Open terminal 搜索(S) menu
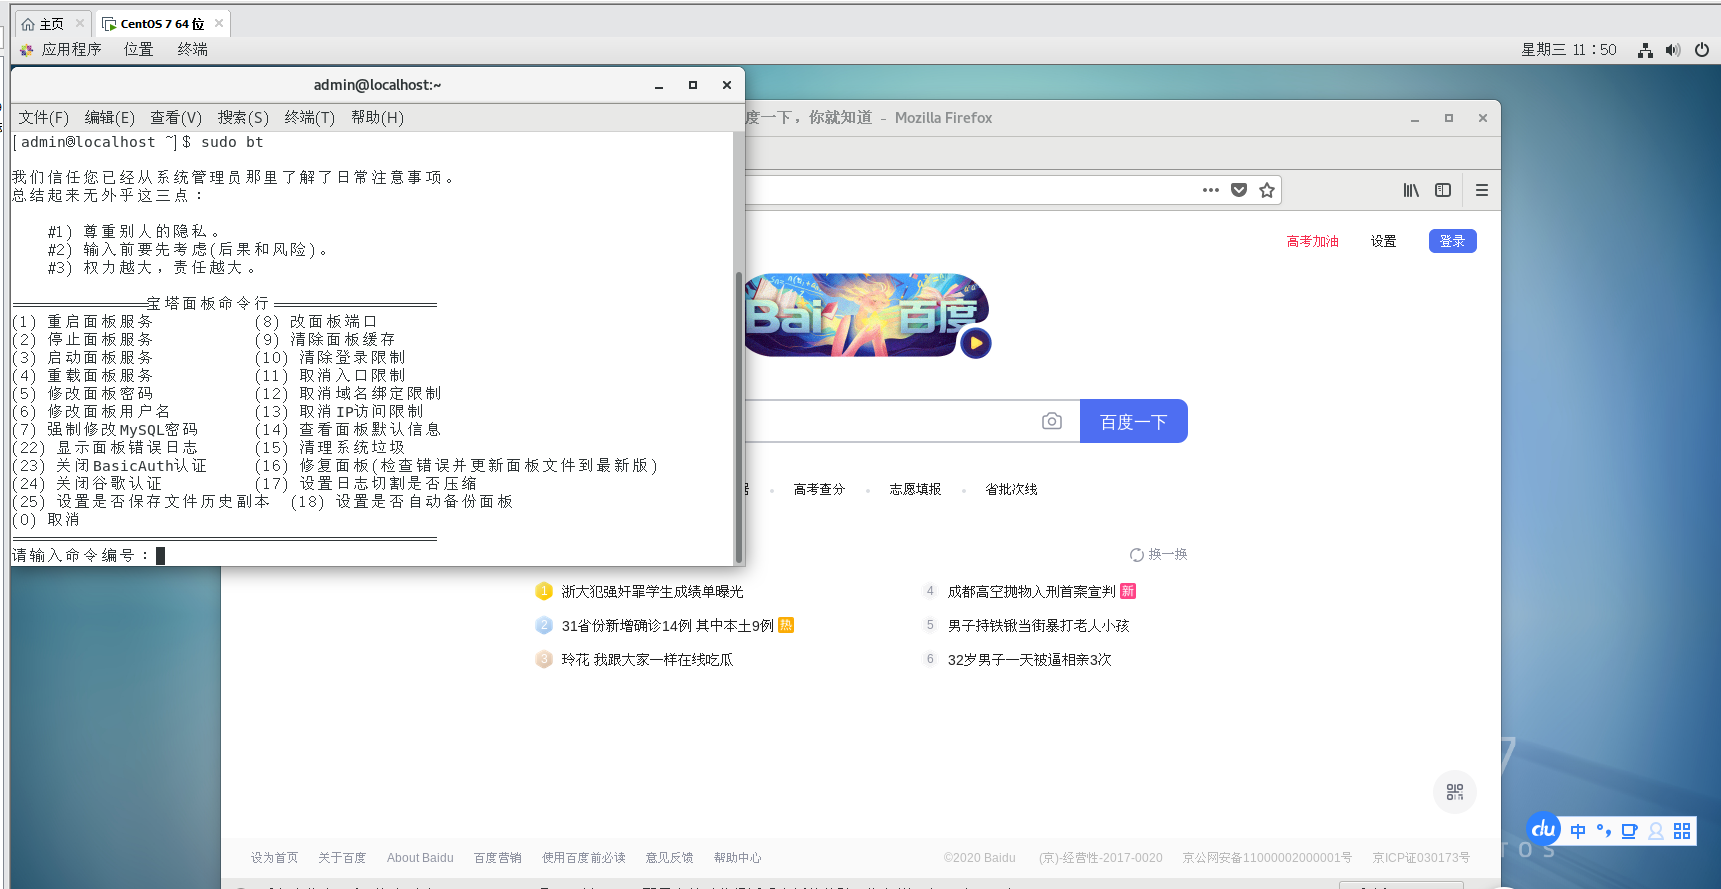This screenshot has width=1721, height=889. [243, 117]
